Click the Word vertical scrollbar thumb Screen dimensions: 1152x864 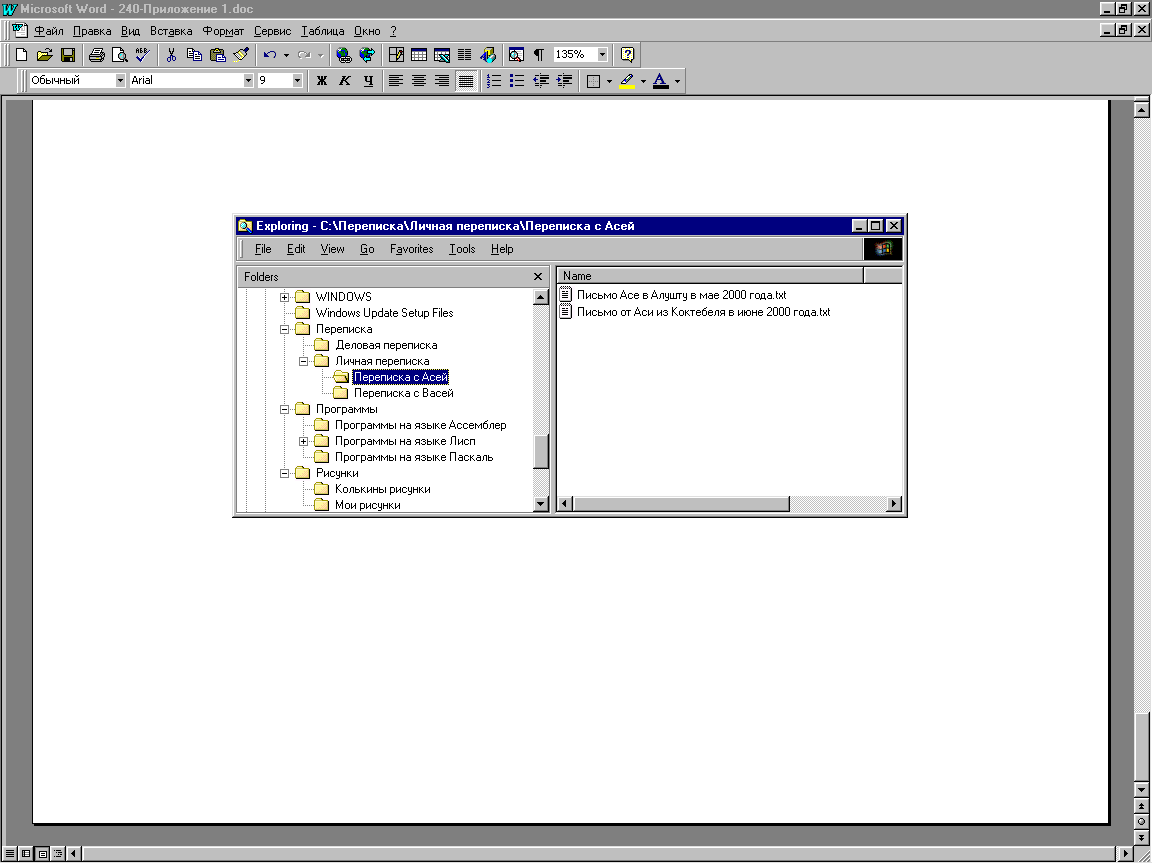(1141, 746)
